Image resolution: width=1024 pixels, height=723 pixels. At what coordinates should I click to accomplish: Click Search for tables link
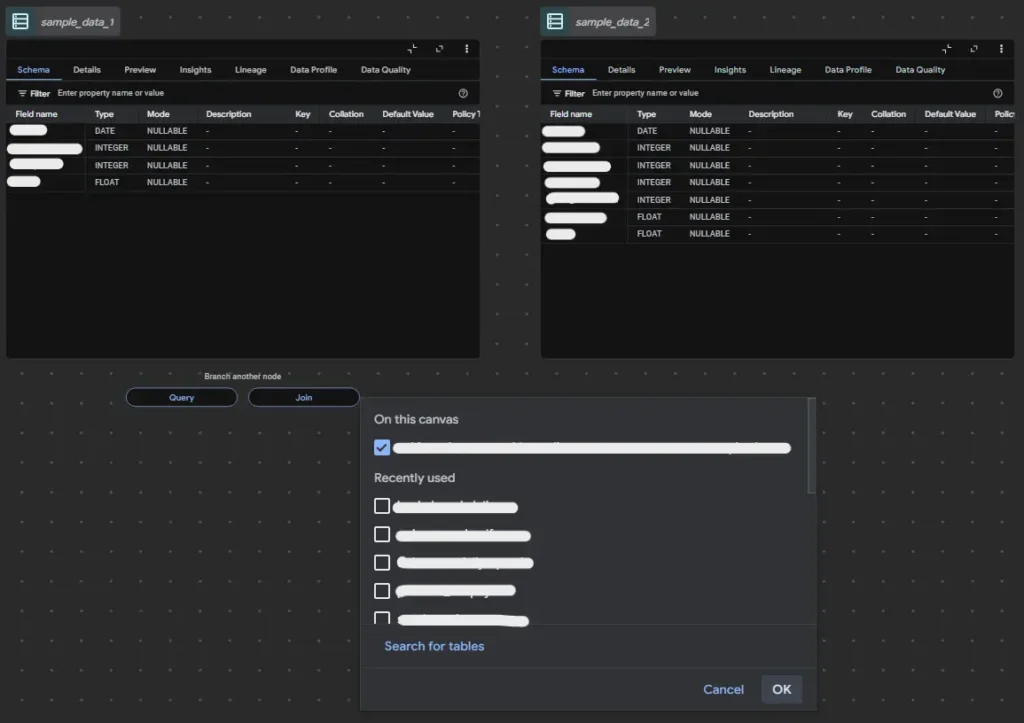click(x=434, y=646)
